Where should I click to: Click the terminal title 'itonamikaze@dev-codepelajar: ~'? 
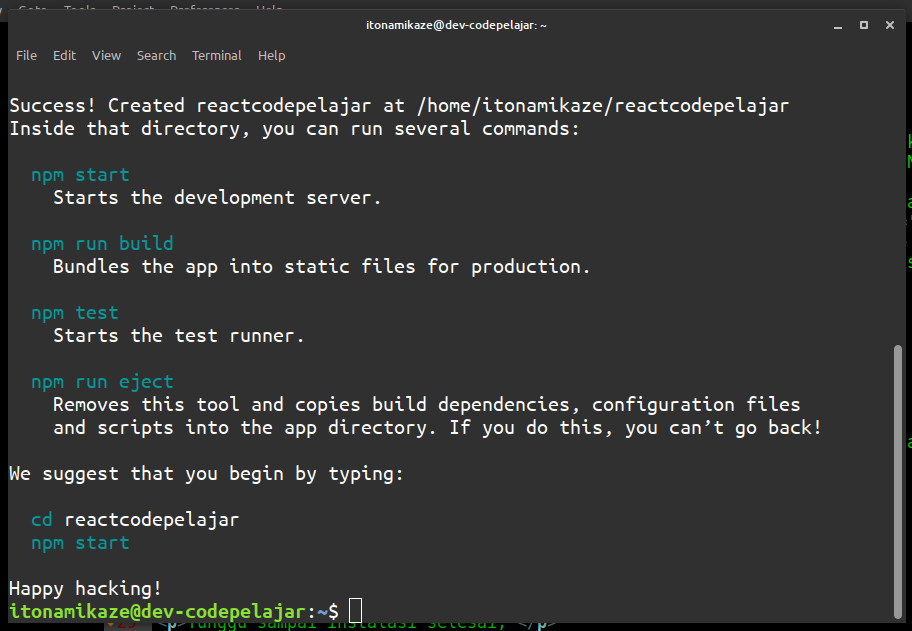(x=456, y=25)
